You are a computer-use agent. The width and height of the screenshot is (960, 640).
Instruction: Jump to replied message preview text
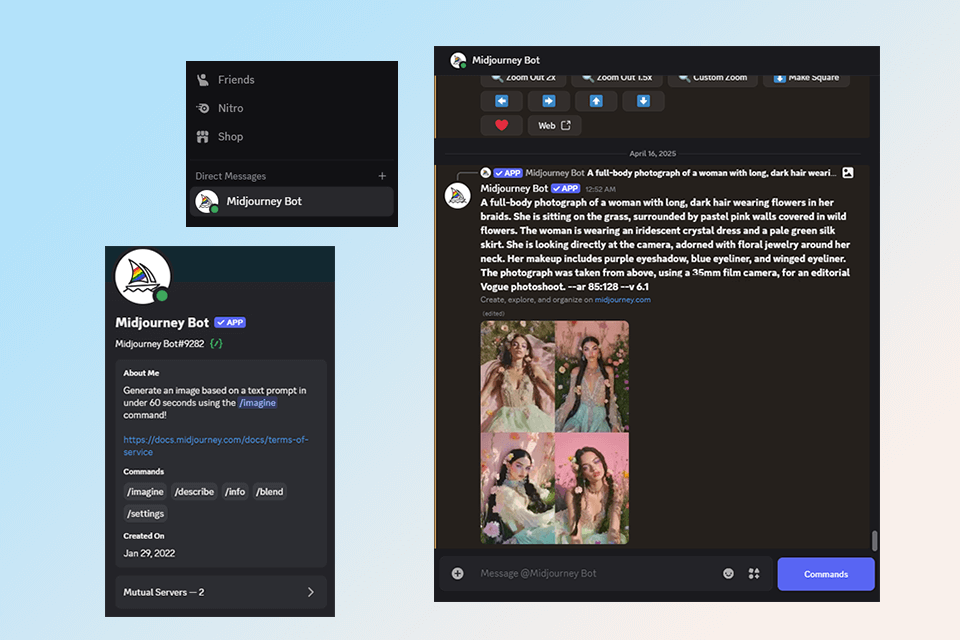point(711,173)
